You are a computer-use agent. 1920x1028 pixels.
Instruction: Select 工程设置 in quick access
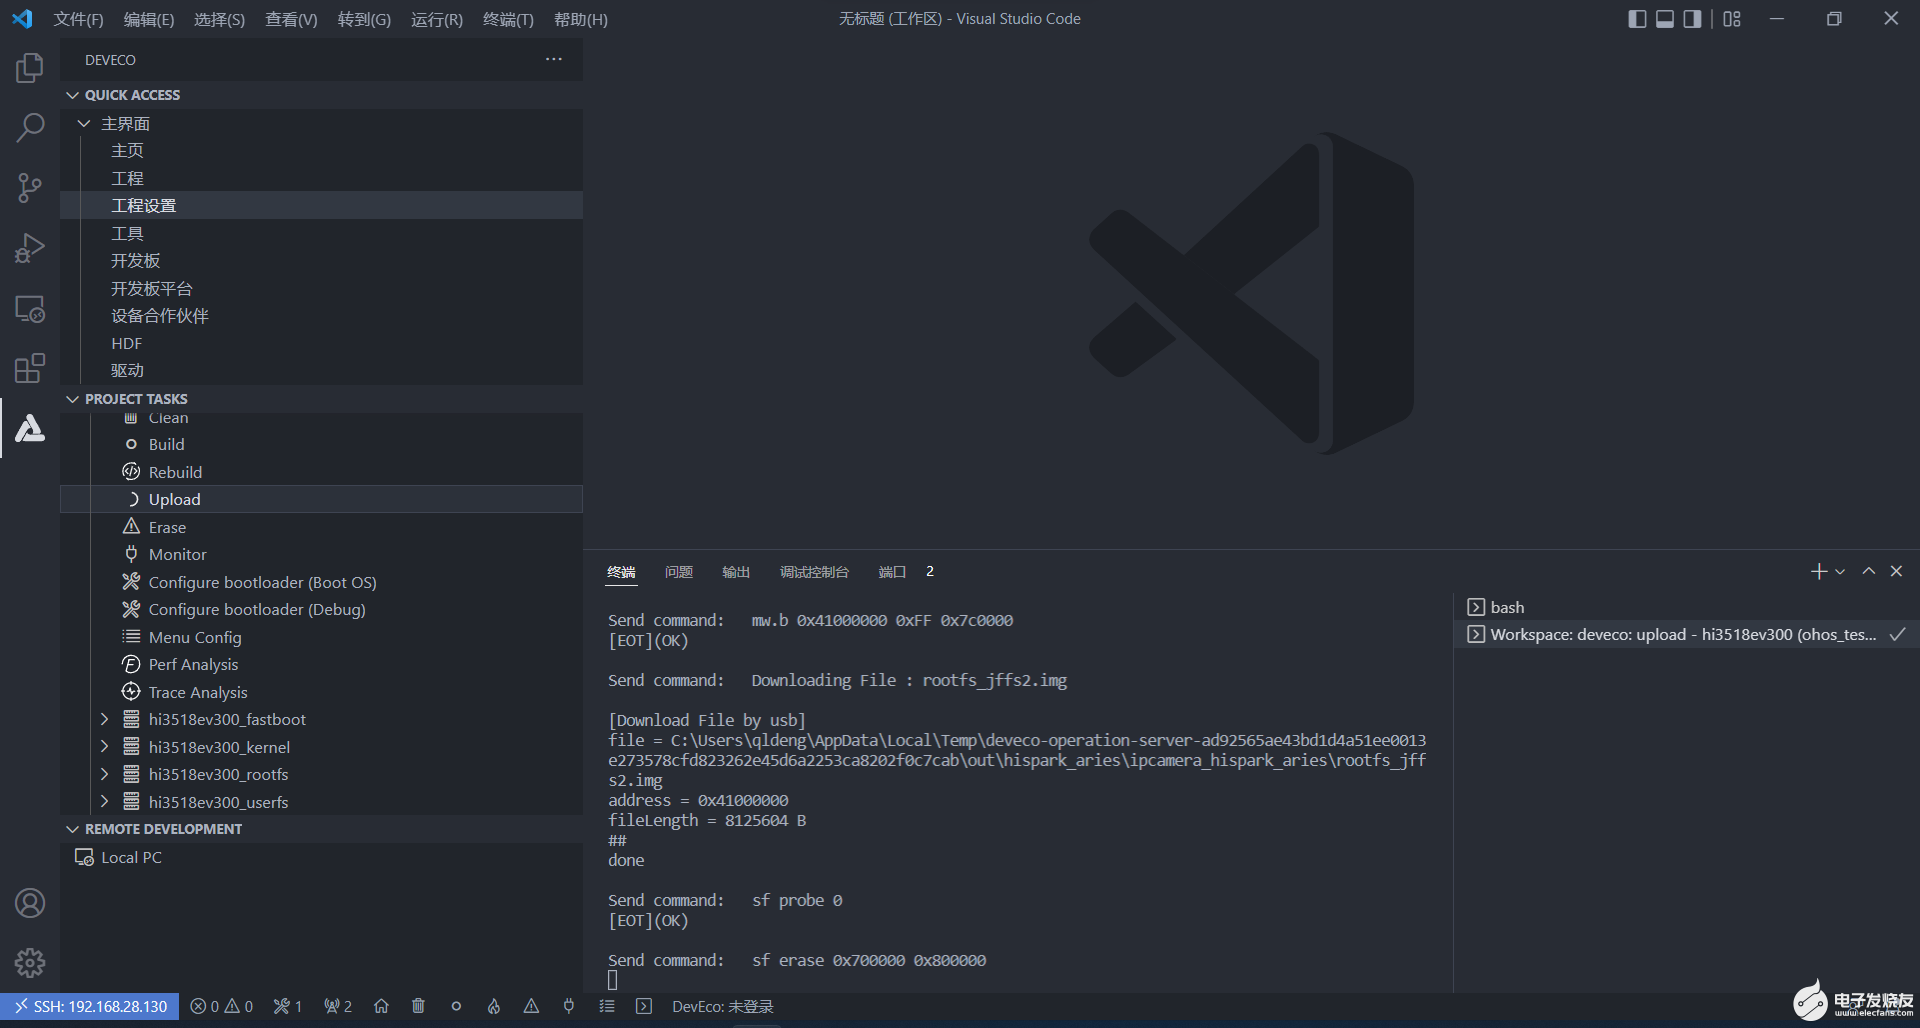[x=321, y=205]
